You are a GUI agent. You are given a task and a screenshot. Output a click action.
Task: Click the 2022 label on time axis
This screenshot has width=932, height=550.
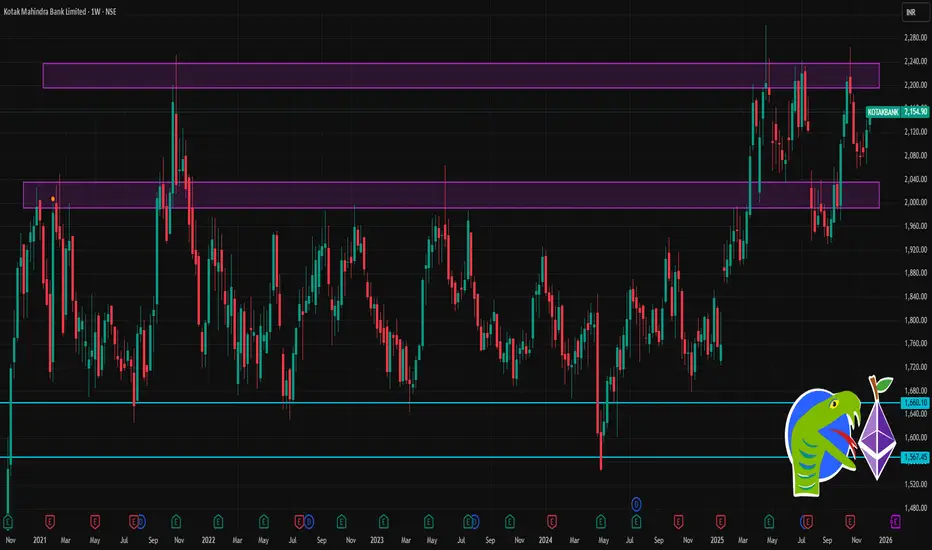(x=208, y=540)
